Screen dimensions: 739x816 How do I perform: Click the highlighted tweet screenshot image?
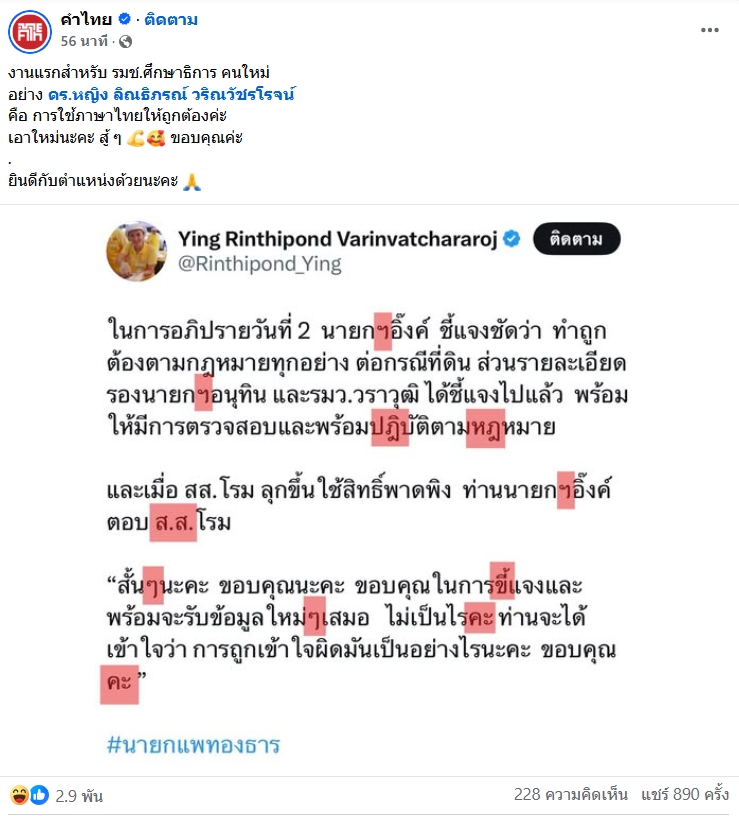(x=370, y=489)
